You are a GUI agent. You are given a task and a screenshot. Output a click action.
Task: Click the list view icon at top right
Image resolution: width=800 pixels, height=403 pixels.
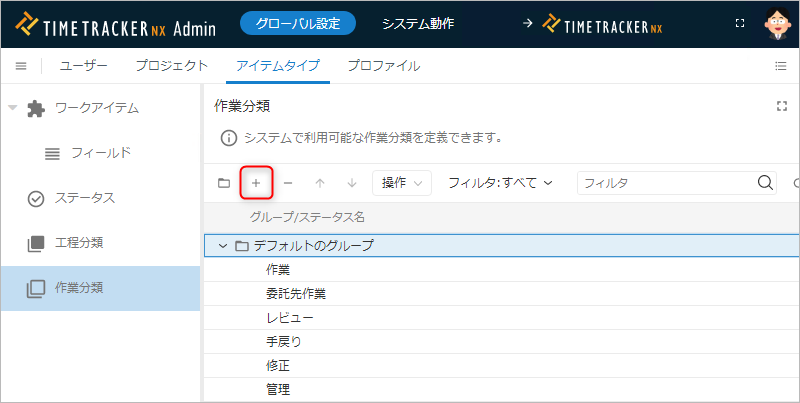coord(781,66)
